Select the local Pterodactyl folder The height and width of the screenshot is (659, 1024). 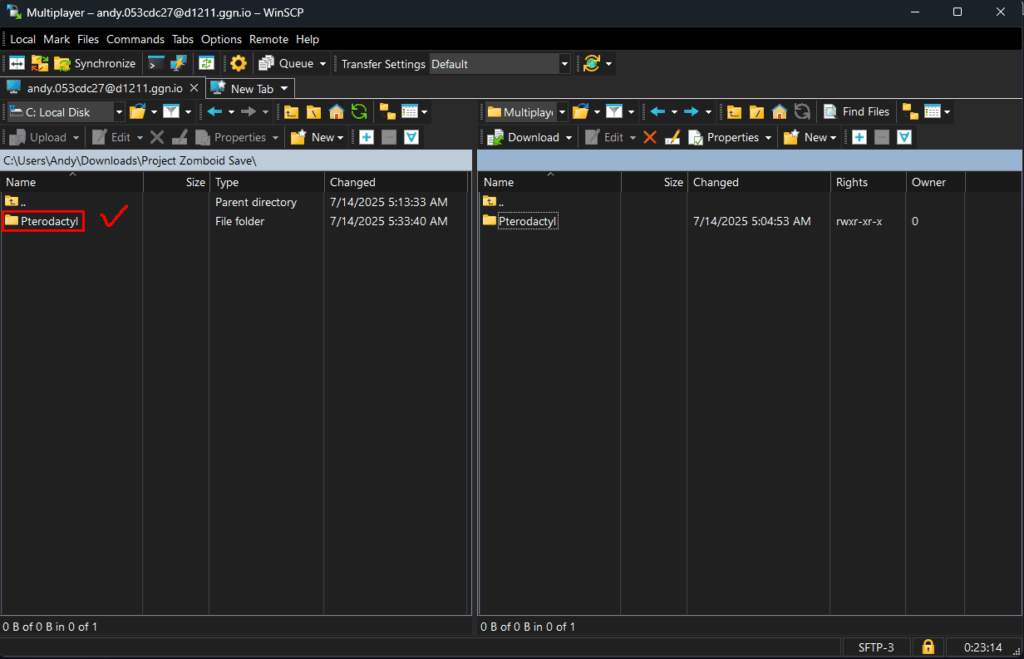pyautogui.click(x=49, y=221)
